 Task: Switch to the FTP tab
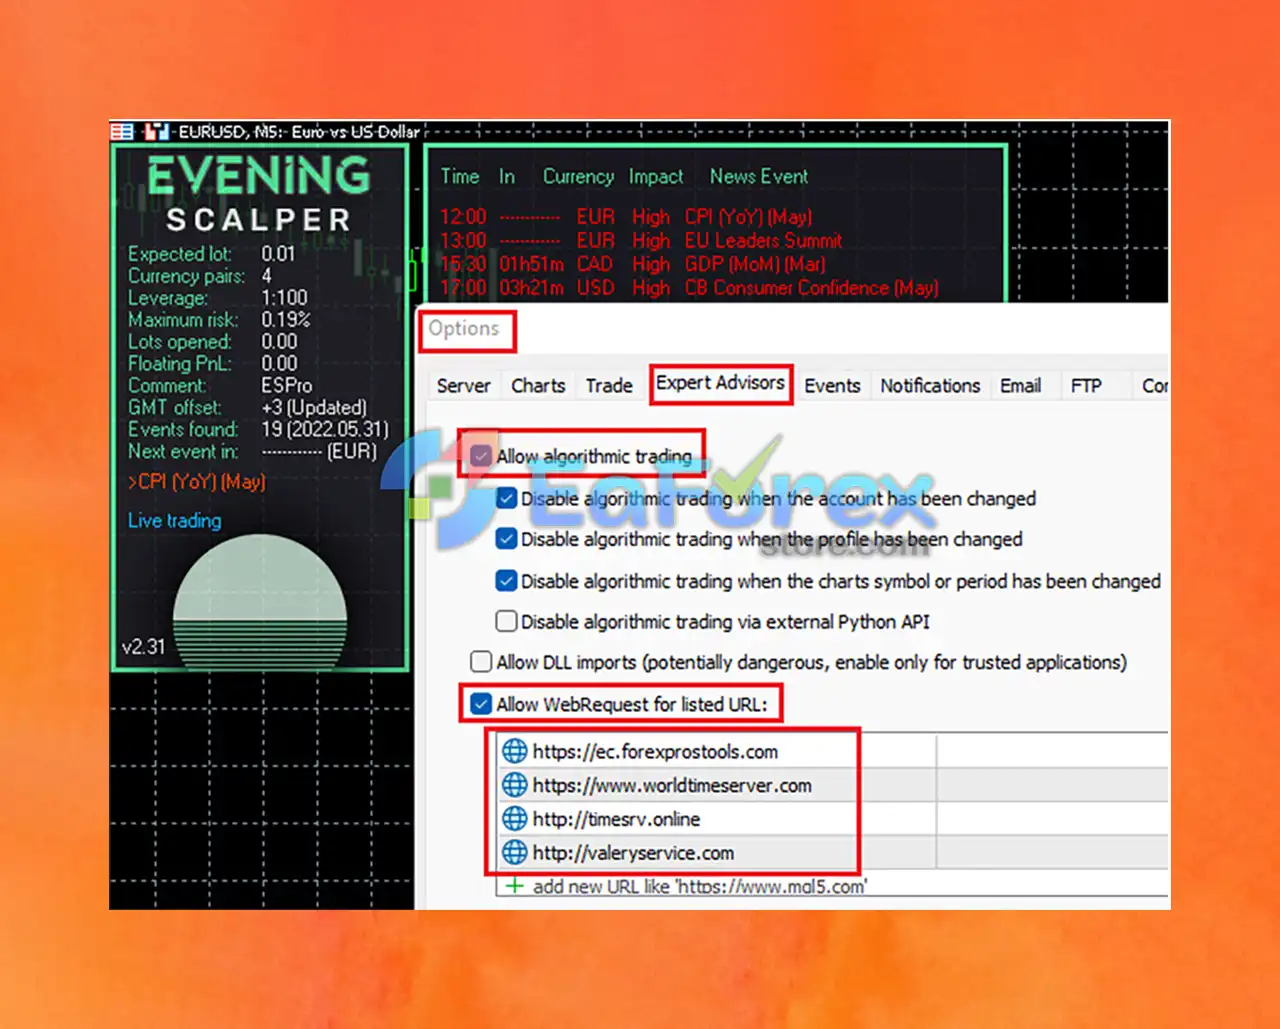[1086, 386]
